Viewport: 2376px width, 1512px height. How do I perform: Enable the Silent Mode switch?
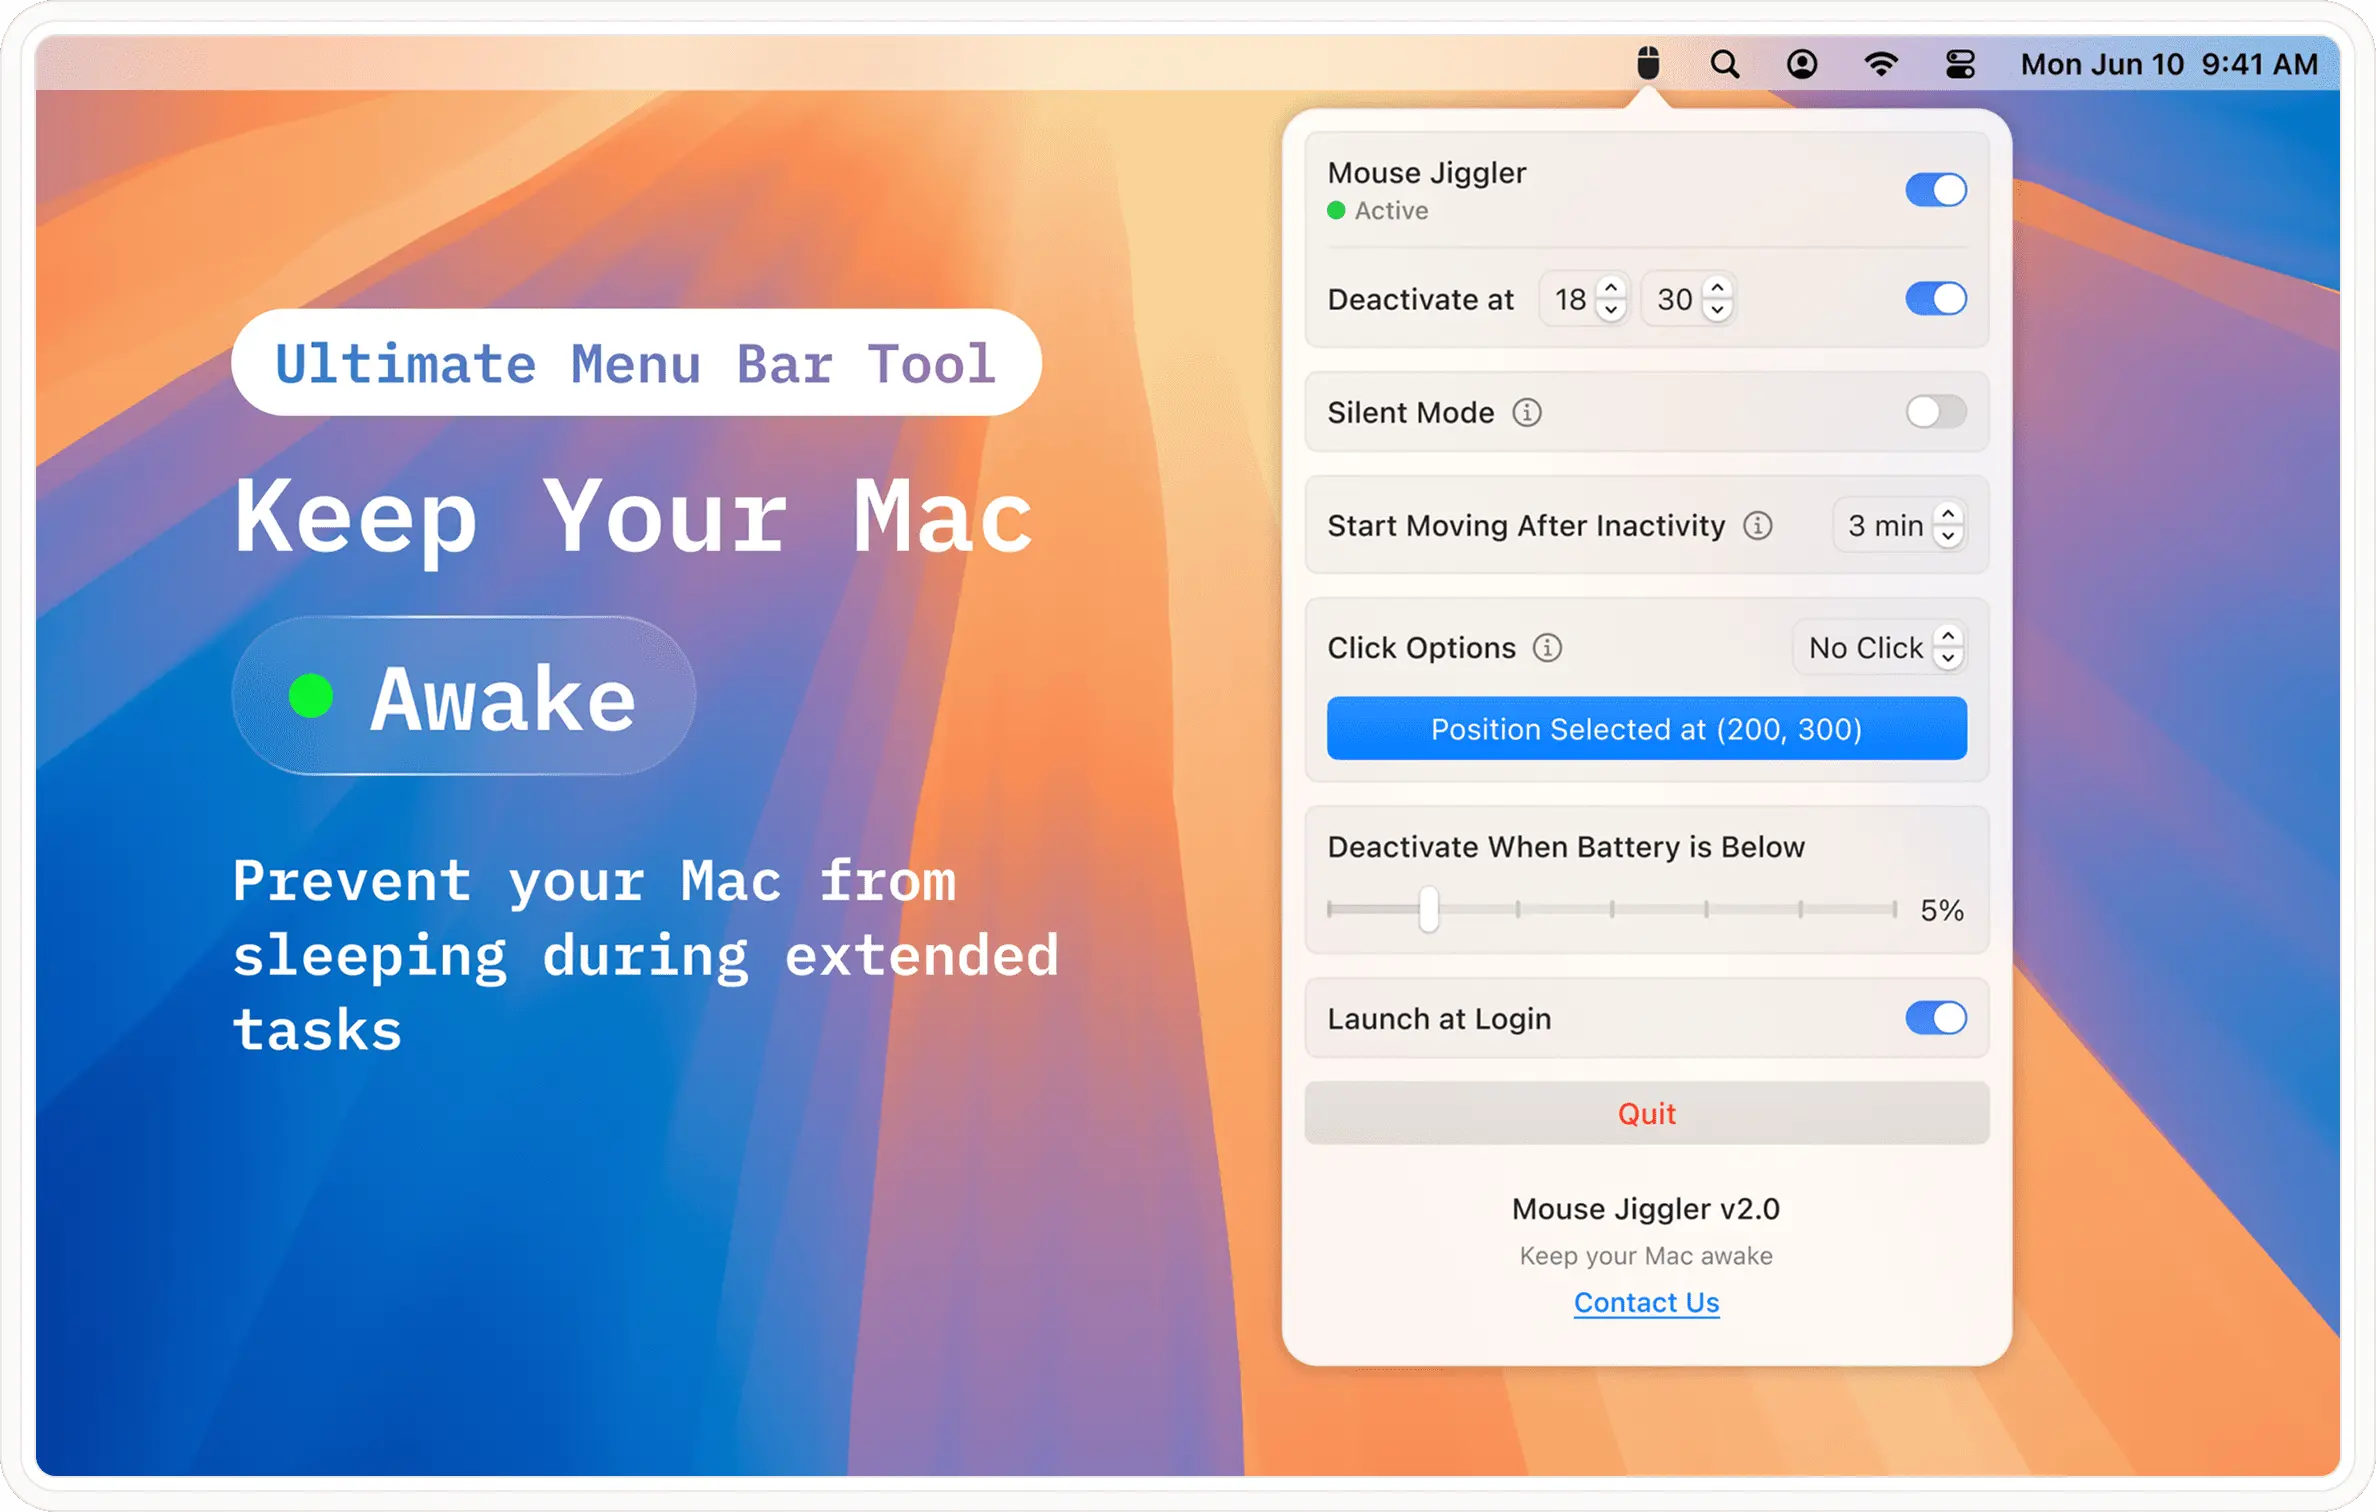coord(1936,412)
